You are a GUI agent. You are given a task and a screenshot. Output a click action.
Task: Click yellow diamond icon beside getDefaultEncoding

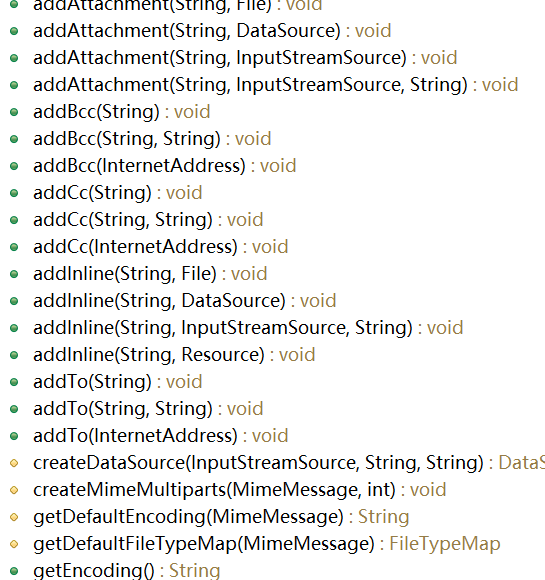tap(14, 517)
